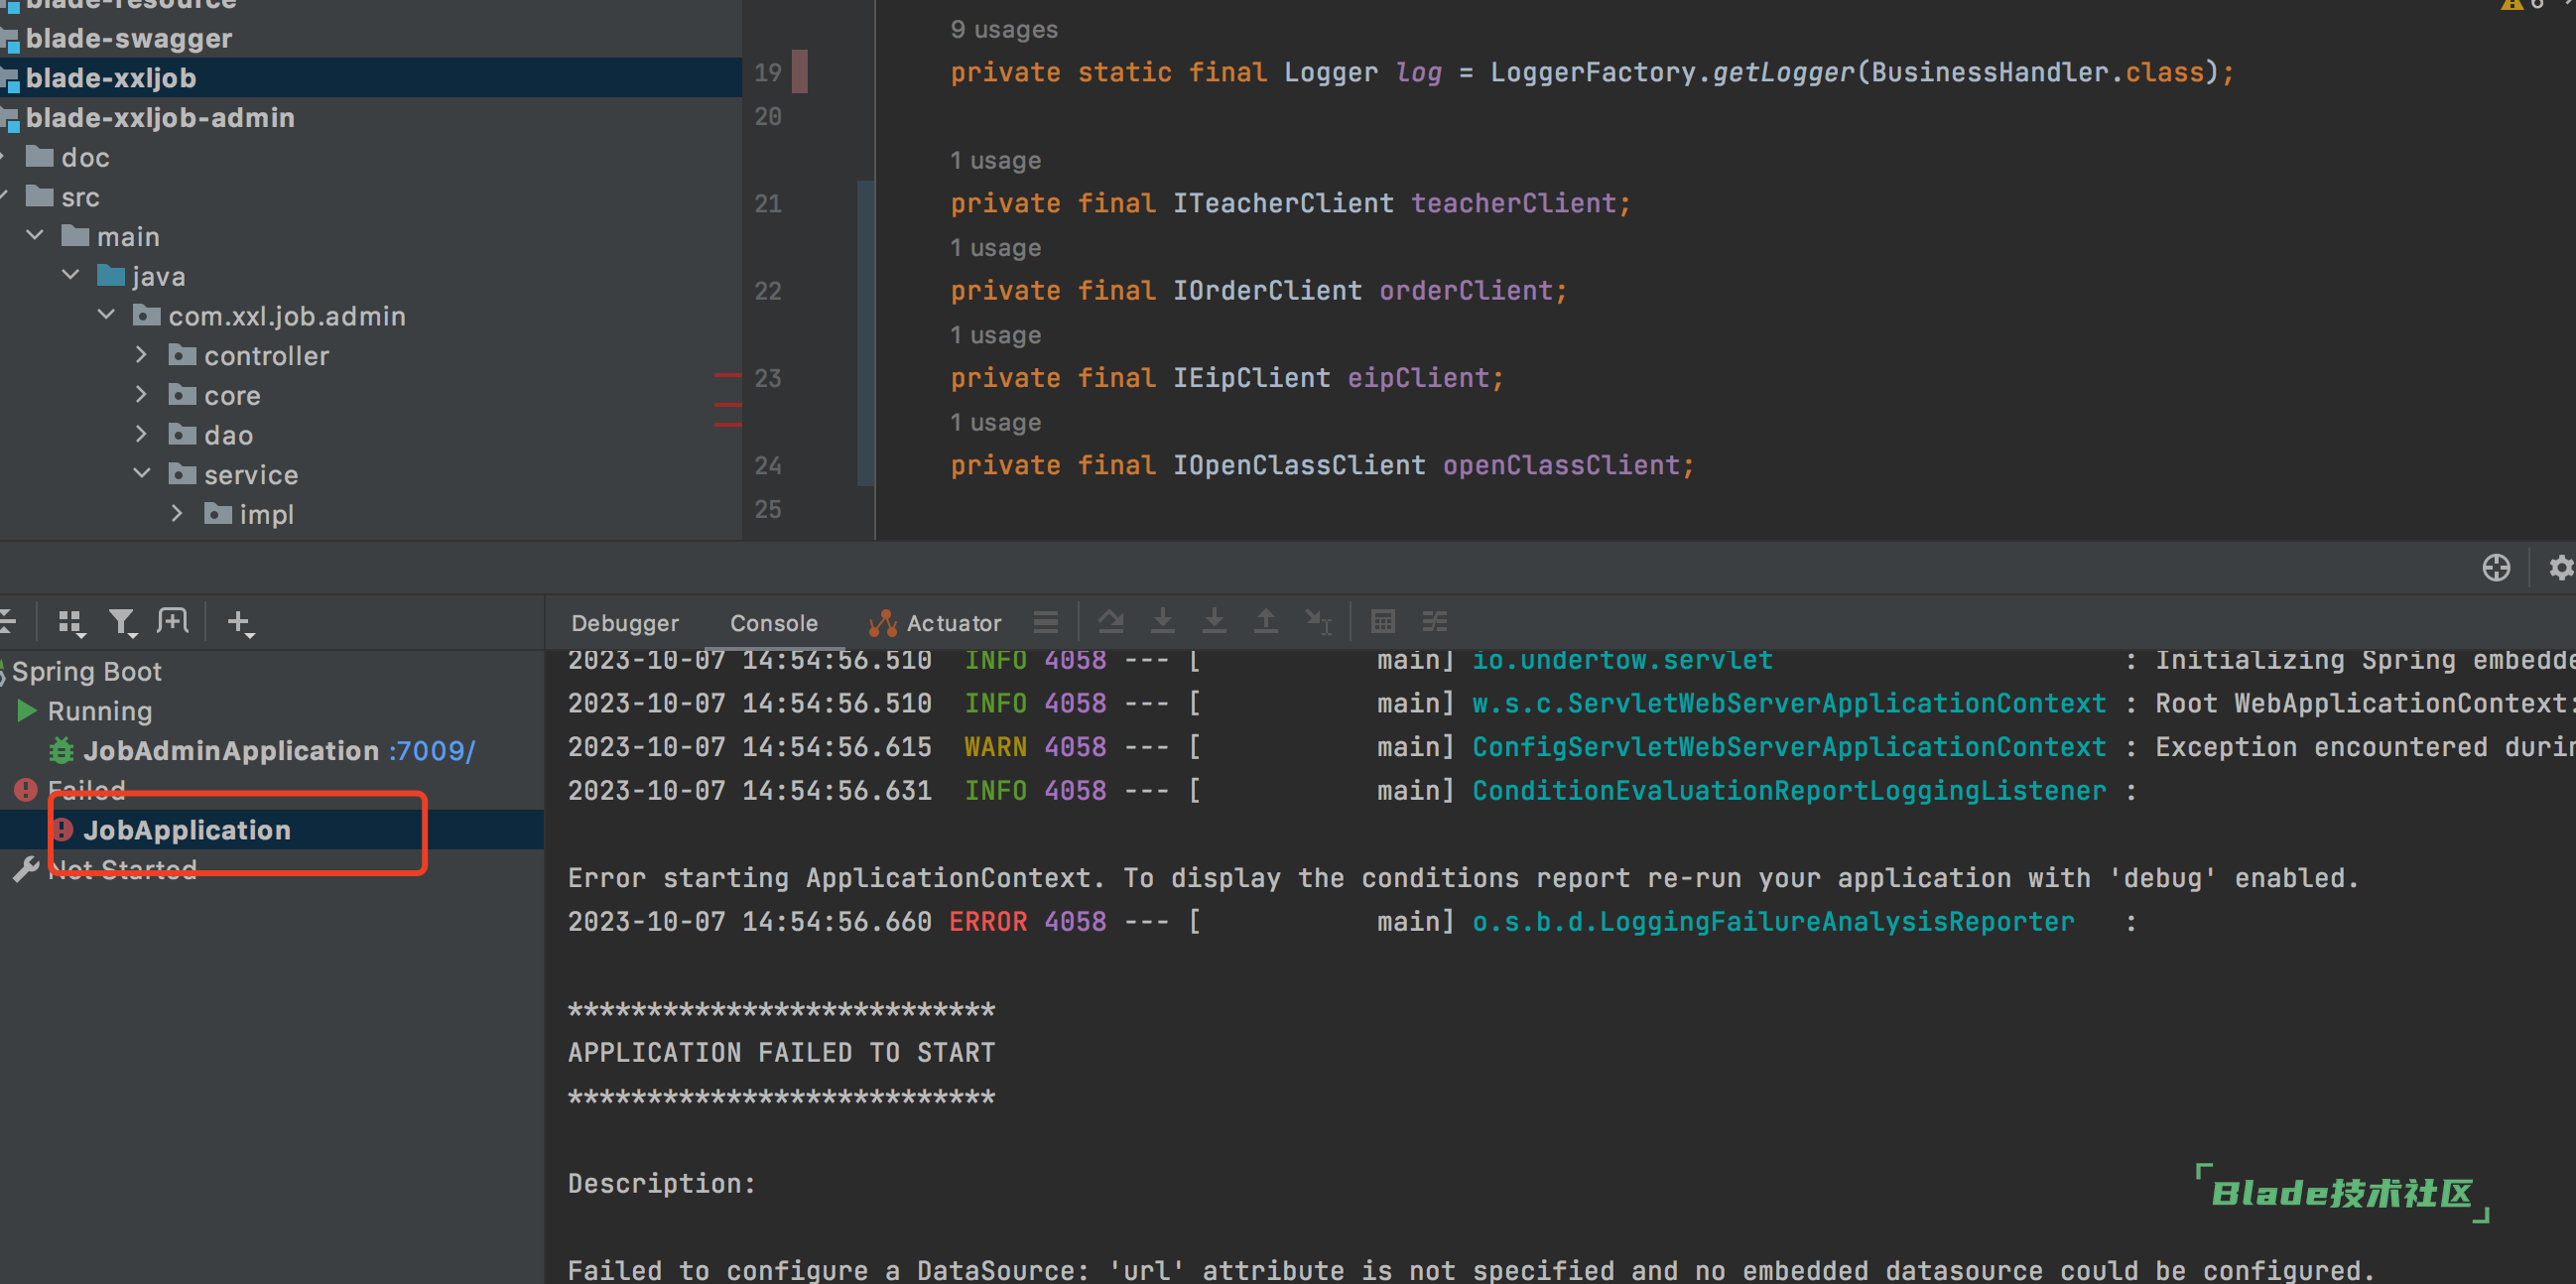Expand the controller package
Screen dimensions: 2576x1284
tap(141, 354)
